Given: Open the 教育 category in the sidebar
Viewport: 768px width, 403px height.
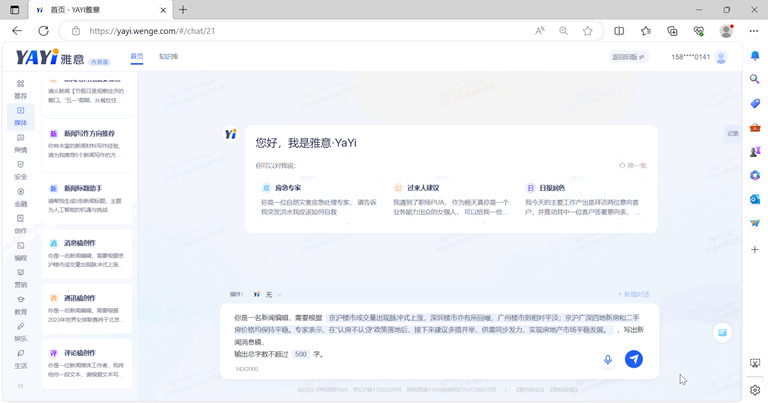Looking at the screenshot, I should coord(21,305).
